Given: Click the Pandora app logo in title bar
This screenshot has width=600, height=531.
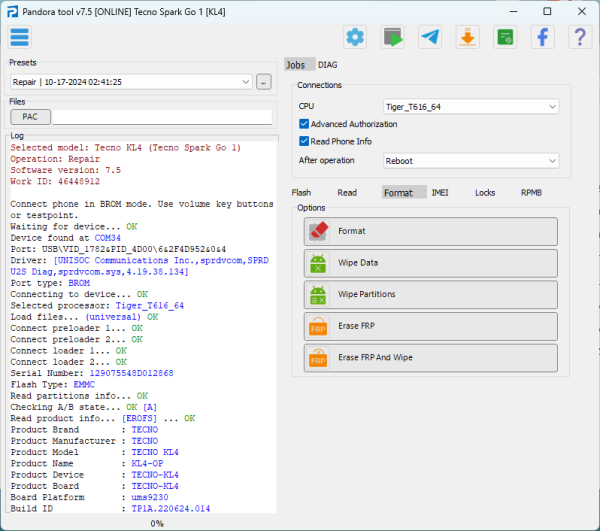Looking at the screenshot, I should (x=12, y=12).
